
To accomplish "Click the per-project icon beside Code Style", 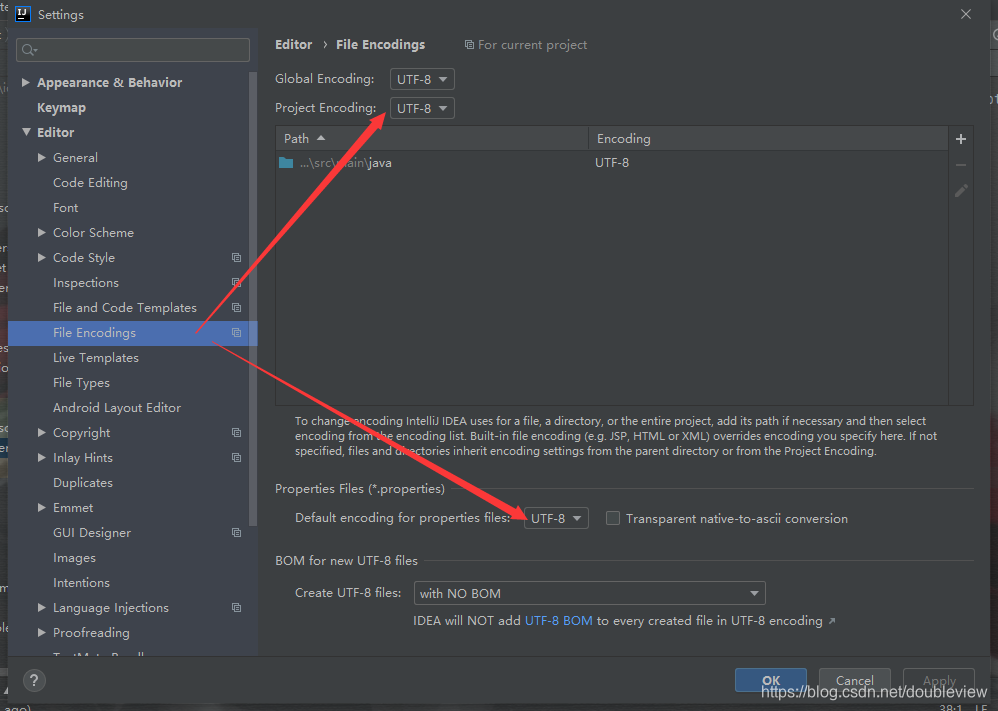I will point(236,258).
